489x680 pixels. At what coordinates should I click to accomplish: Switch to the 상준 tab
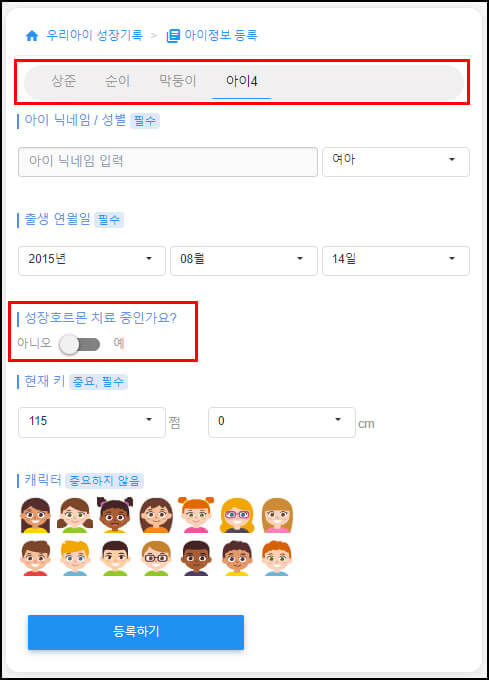64,81
